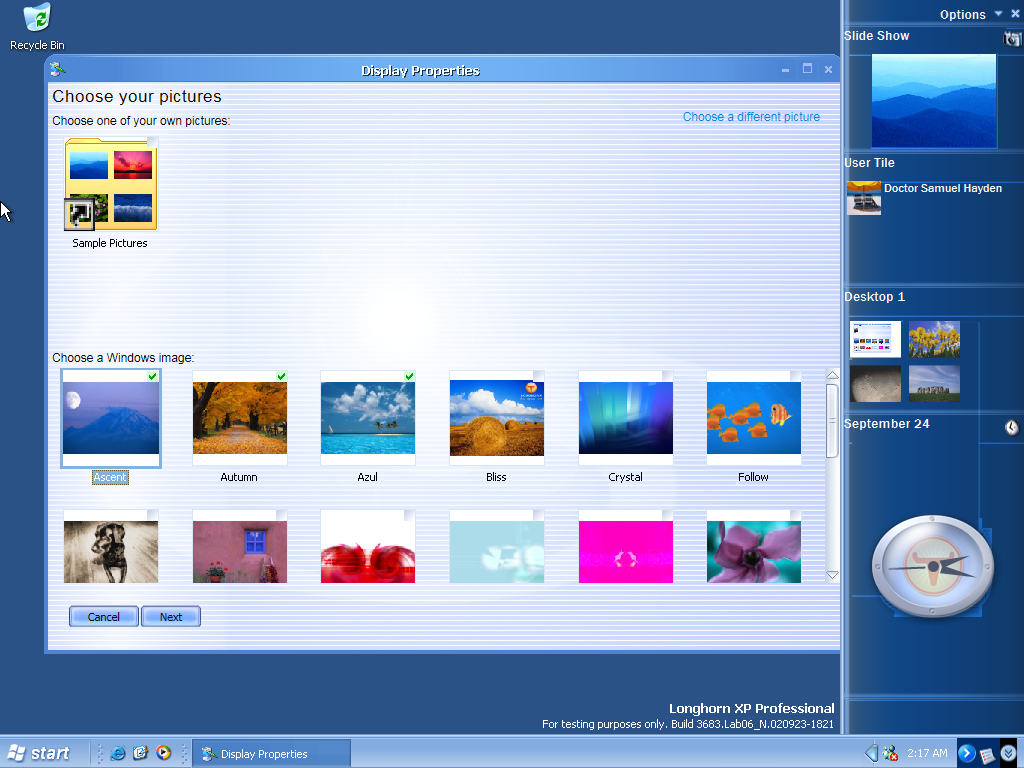Click the Cancel button

click(104, 616)
